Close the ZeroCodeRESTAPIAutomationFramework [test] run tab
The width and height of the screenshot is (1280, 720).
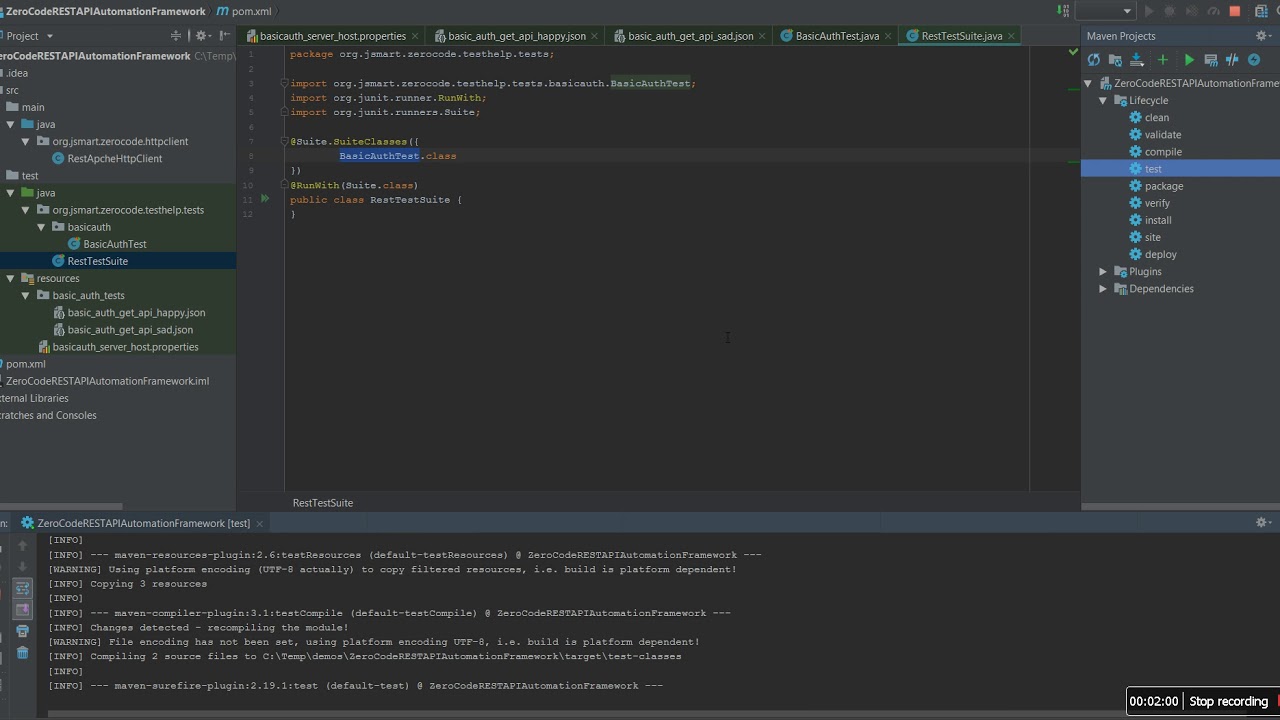tap(260, 523)
